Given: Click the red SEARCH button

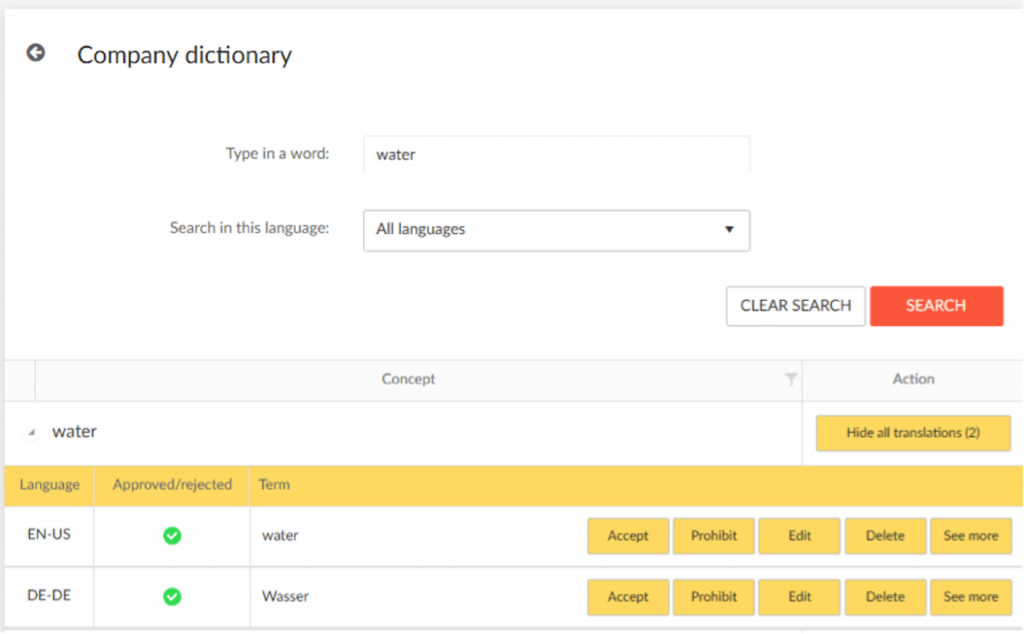Looking at the screenshot, I should click(x=936, y=306).
